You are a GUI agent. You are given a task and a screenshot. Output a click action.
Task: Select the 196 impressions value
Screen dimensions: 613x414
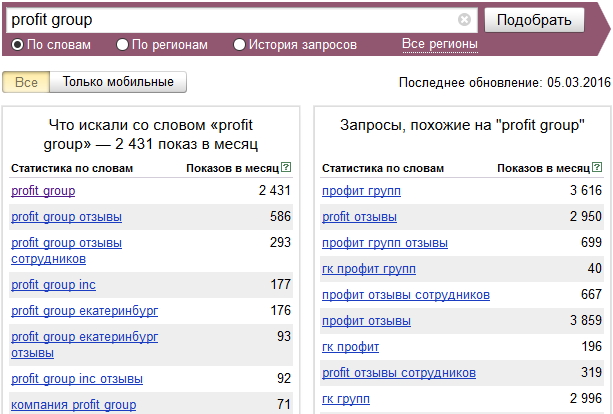[591, 346]
